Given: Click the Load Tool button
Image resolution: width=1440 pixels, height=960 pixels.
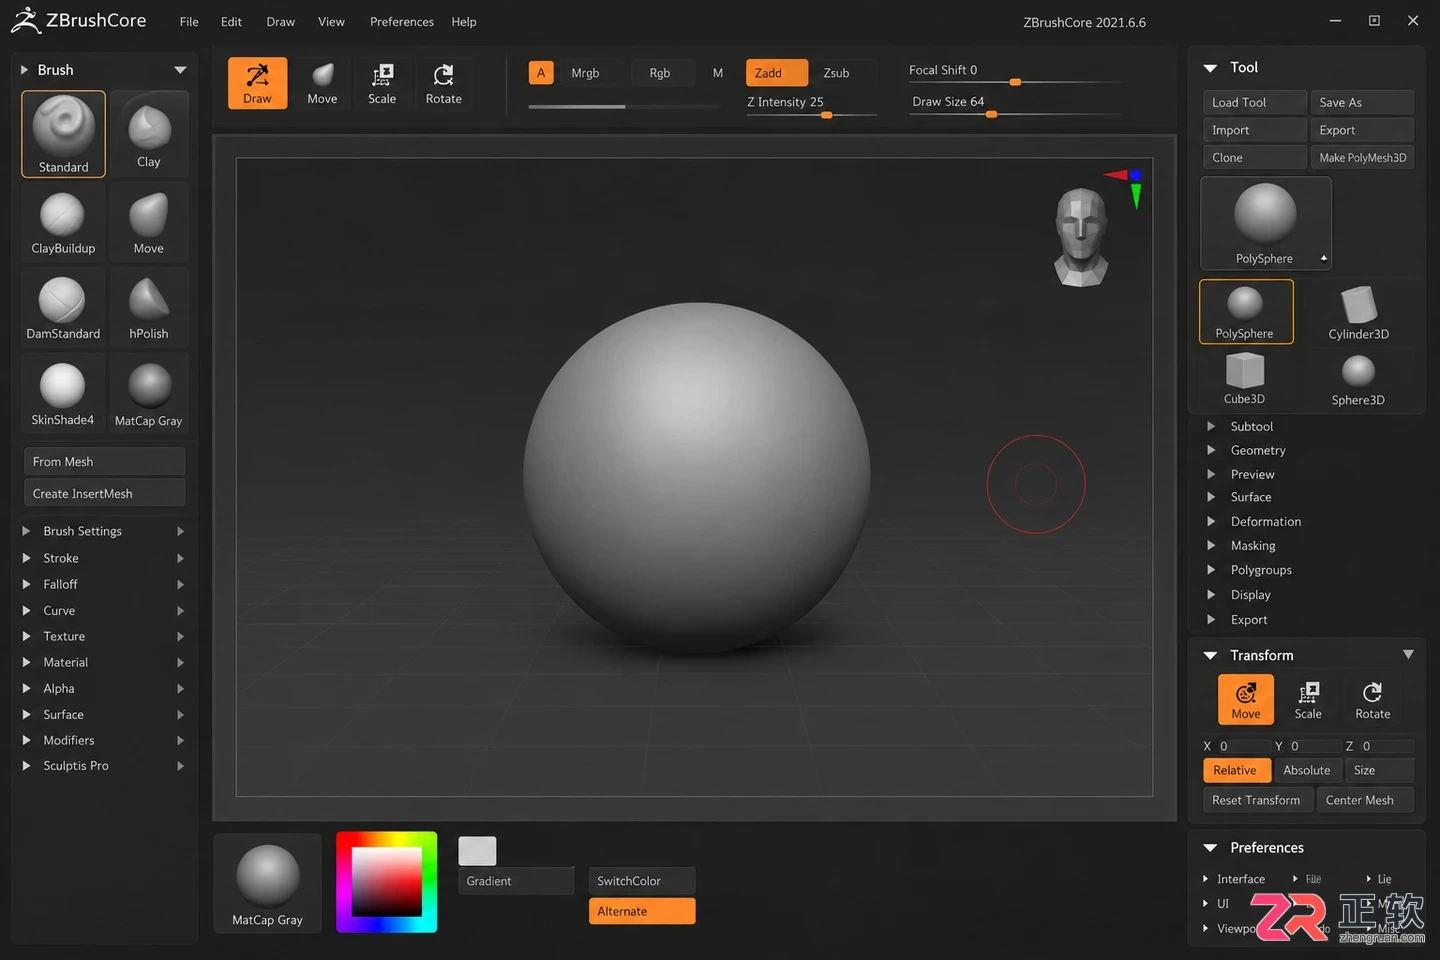Looking at the screenshot, I should click(x=1255, y=102).
